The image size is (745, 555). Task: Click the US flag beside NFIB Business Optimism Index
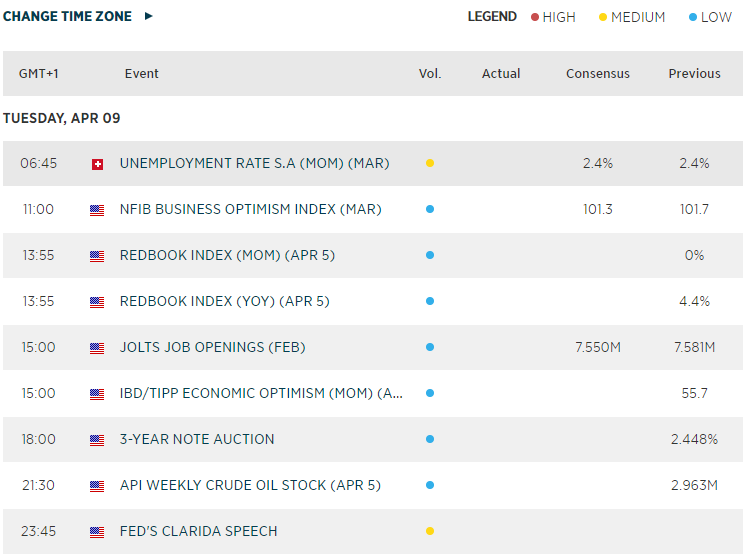click(x=97, y=210)
